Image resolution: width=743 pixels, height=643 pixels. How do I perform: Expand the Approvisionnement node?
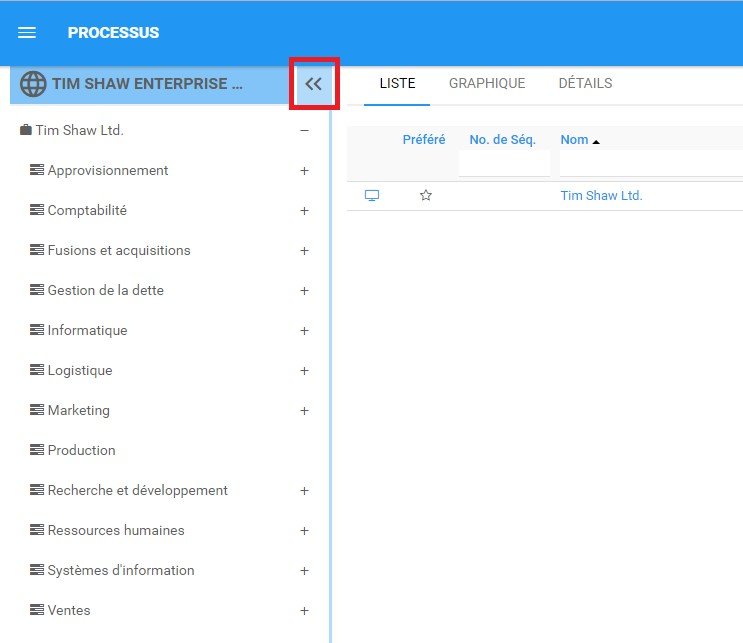305,171
